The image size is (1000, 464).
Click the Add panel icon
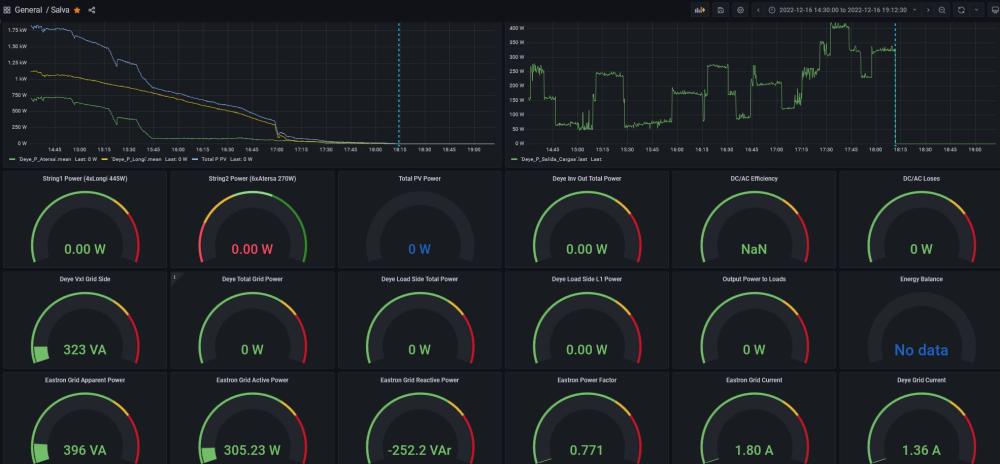pyautogui.click(x=700, y=10)
